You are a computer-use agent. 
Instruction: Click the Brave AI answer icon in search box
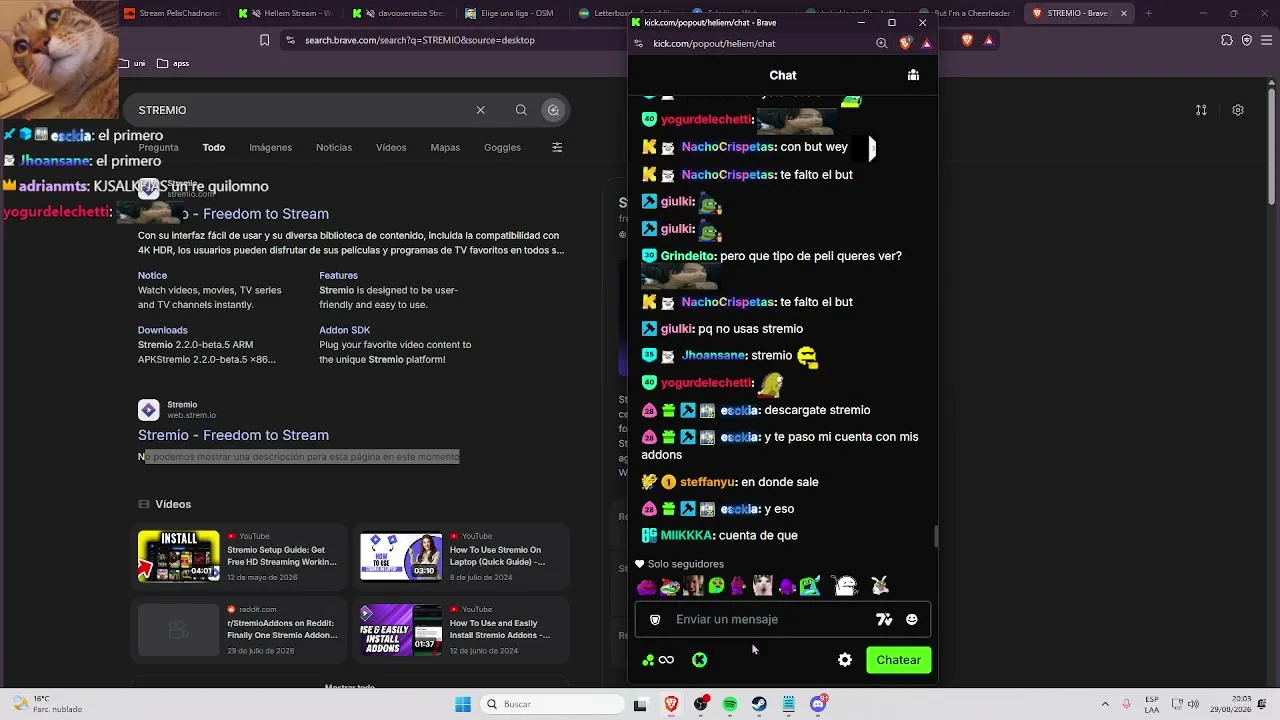click(x=553, y=110)
